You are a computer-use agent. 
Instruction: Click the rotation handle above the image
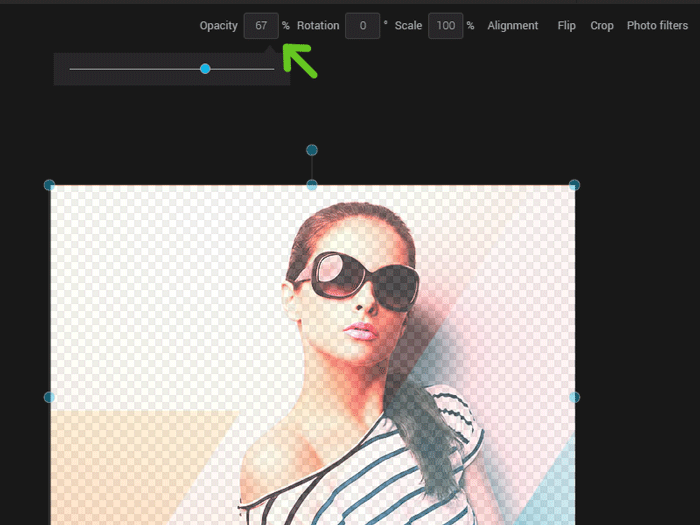[312, 150]
